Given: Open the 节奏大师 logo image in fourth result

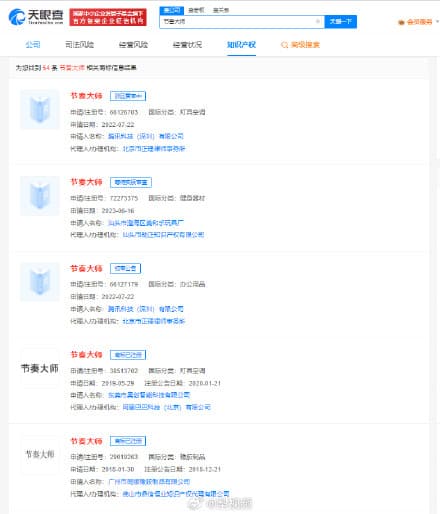Looking at the screenshot, I should click(40, 368).
